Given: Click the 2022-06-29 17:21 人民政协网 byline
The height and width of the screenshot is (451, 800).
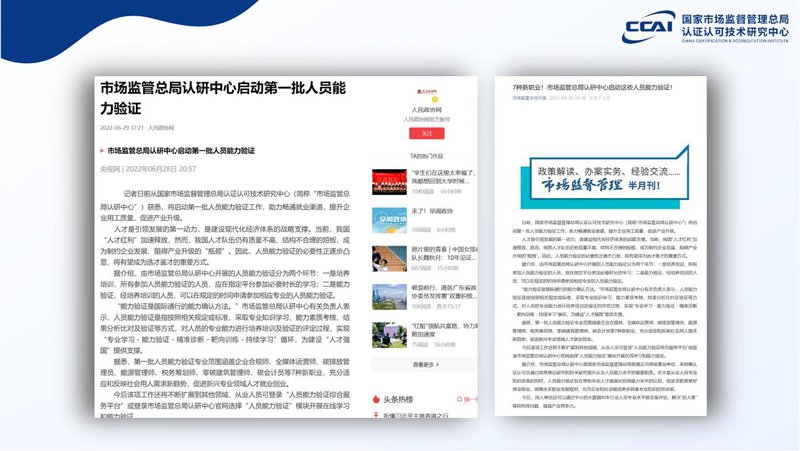Looking at the screenshot, I should pos(137,128).
